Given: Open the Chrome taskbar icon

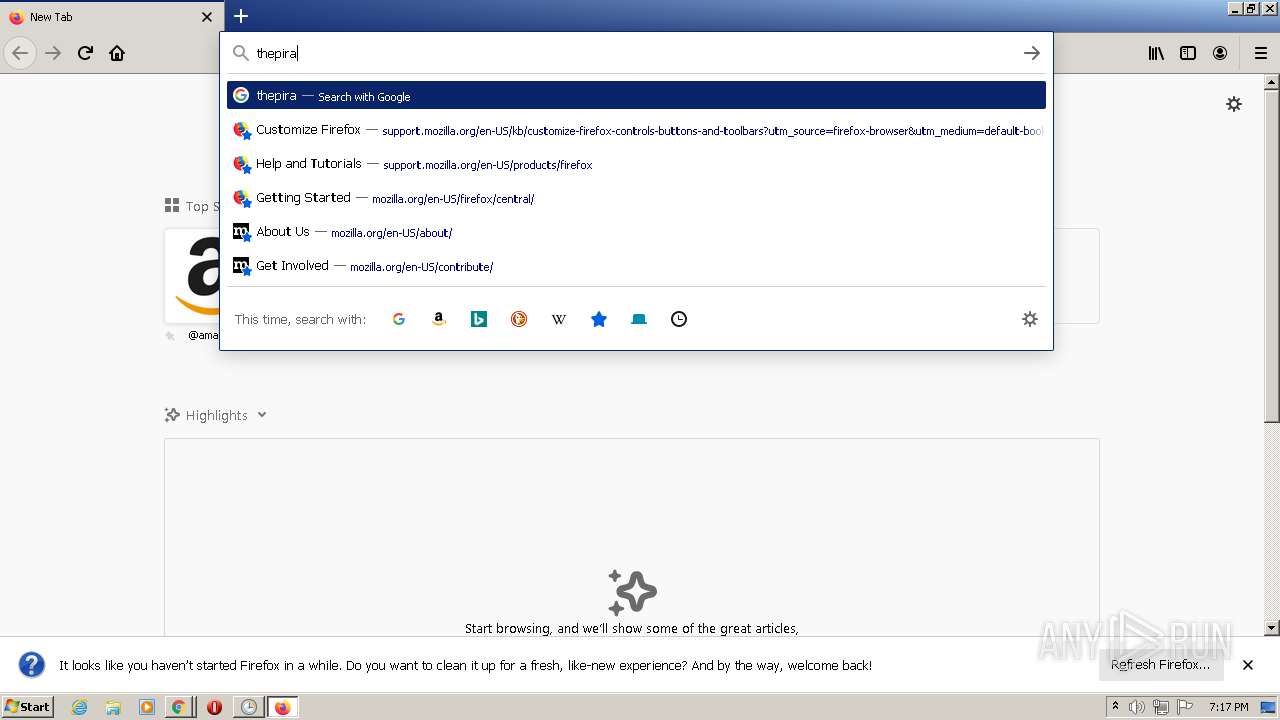Looking at the screenshot, I should pos(178,707).
